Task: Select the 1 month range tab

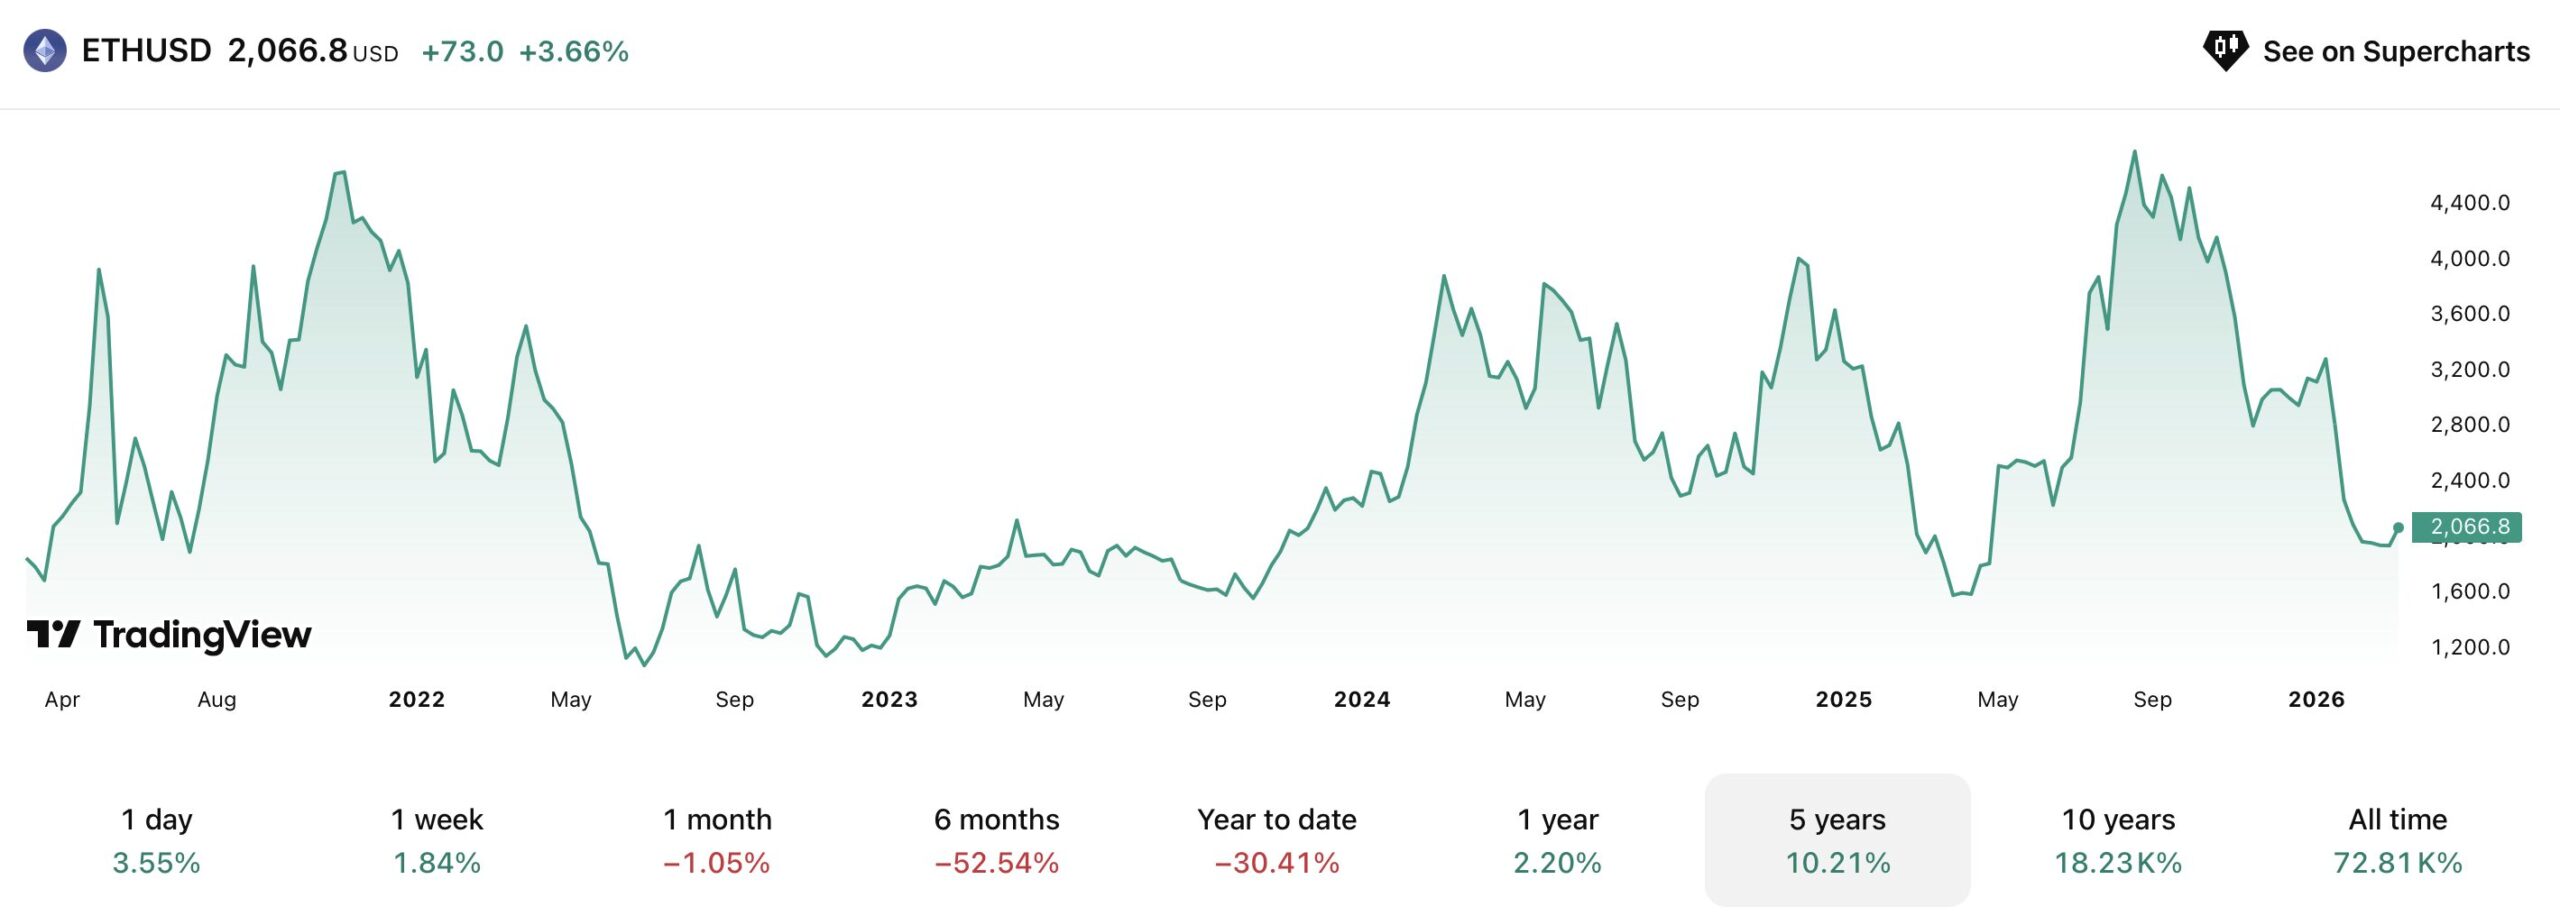Action: 717,840
